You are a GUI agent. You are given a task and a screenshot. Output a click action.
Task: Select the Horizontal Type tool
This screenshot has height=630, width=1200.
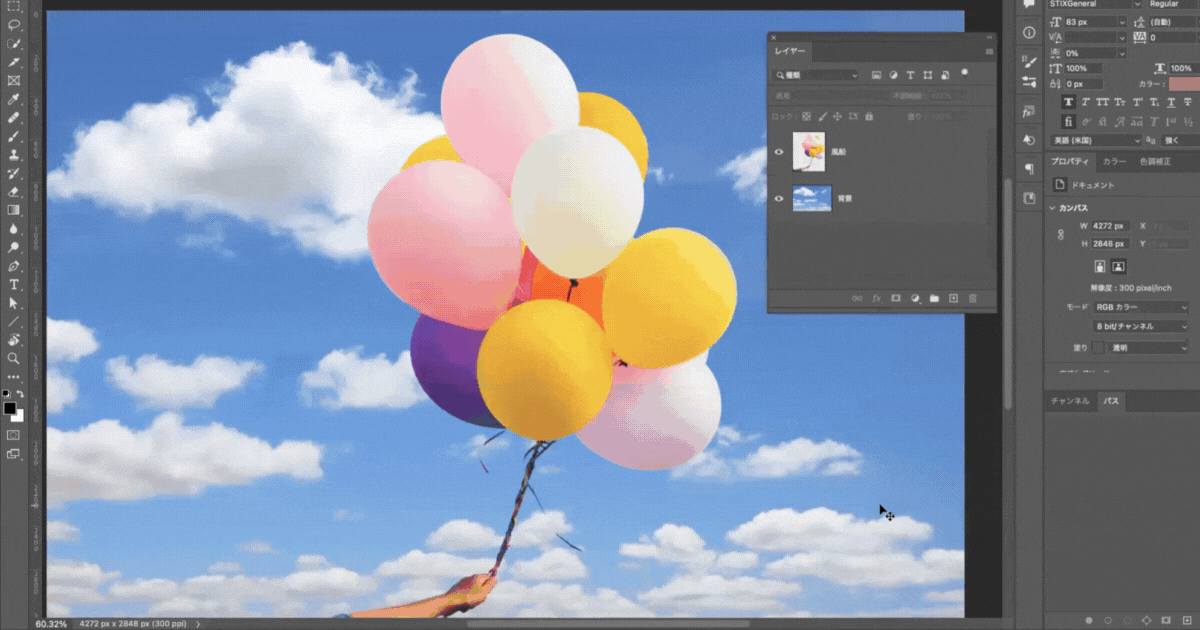[x=14, y=285]
